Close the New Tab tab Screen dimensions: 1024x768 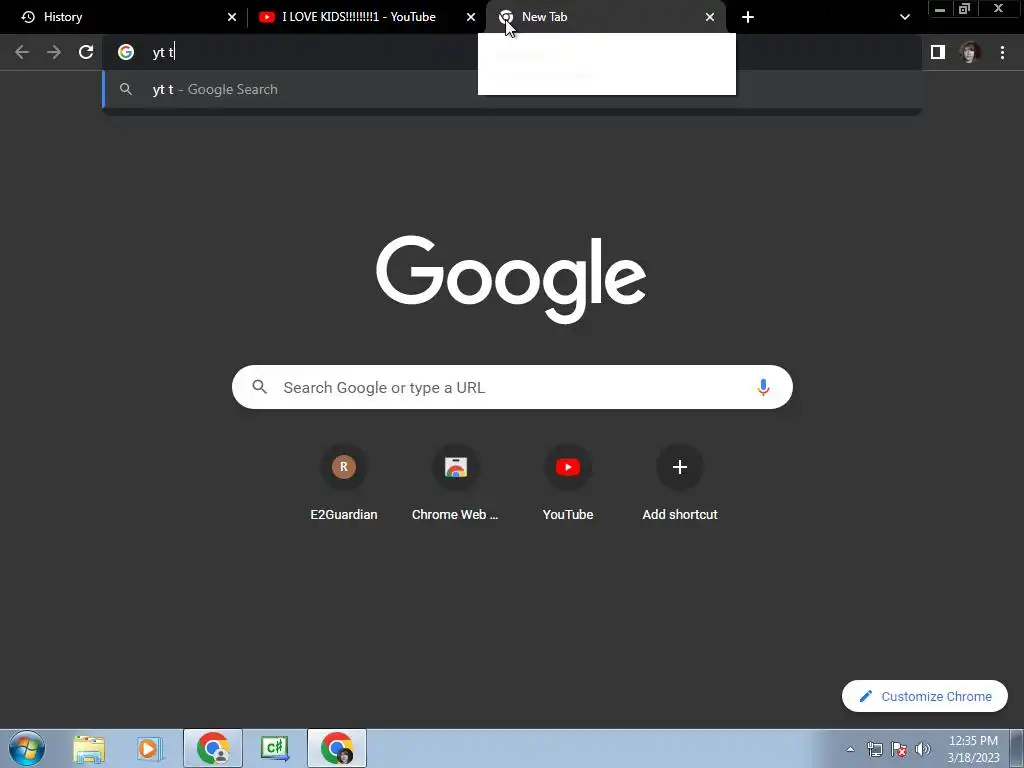710,17
